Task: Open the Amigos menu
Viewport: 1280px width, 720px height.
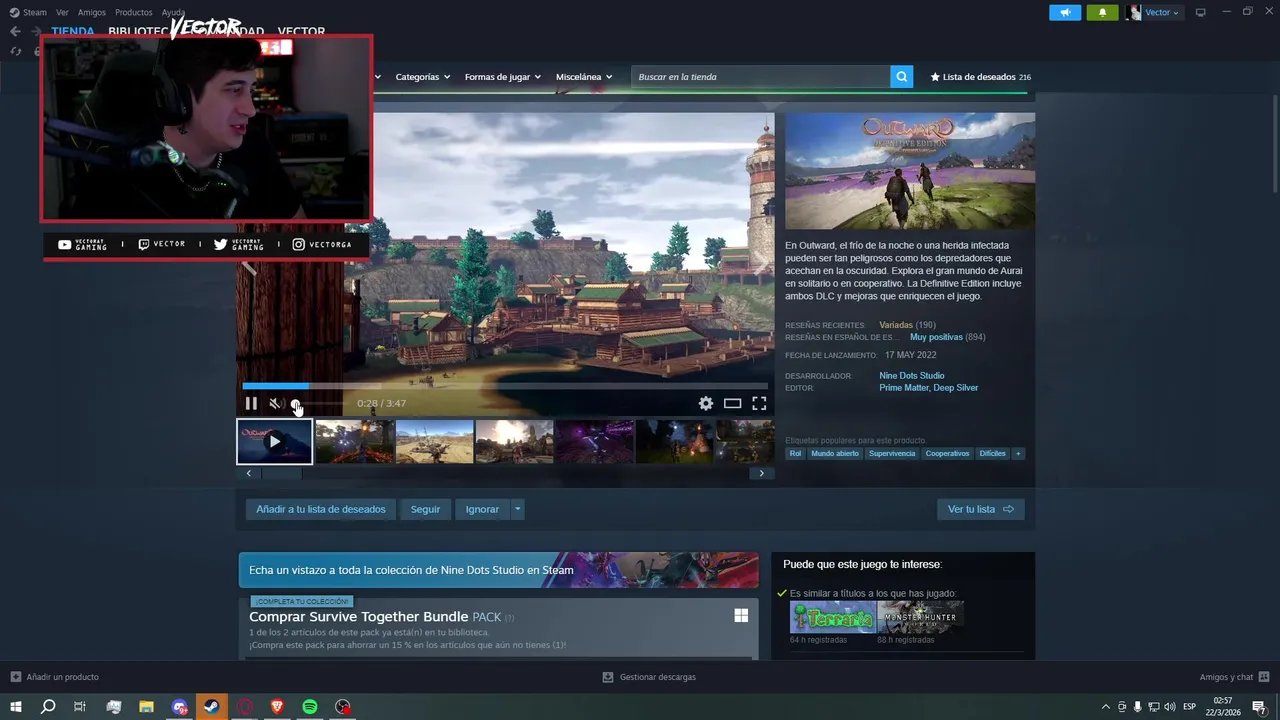Action: (x=92, y=12)
